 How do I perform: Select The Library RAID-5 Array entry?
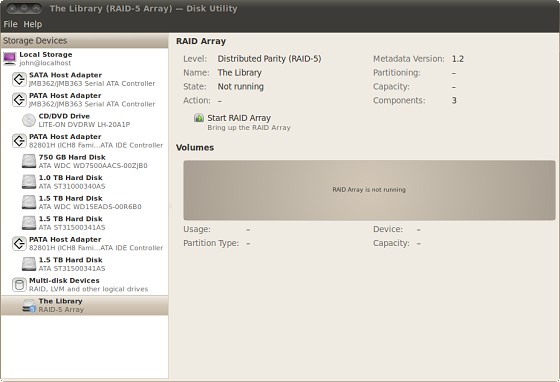[84, 305]
